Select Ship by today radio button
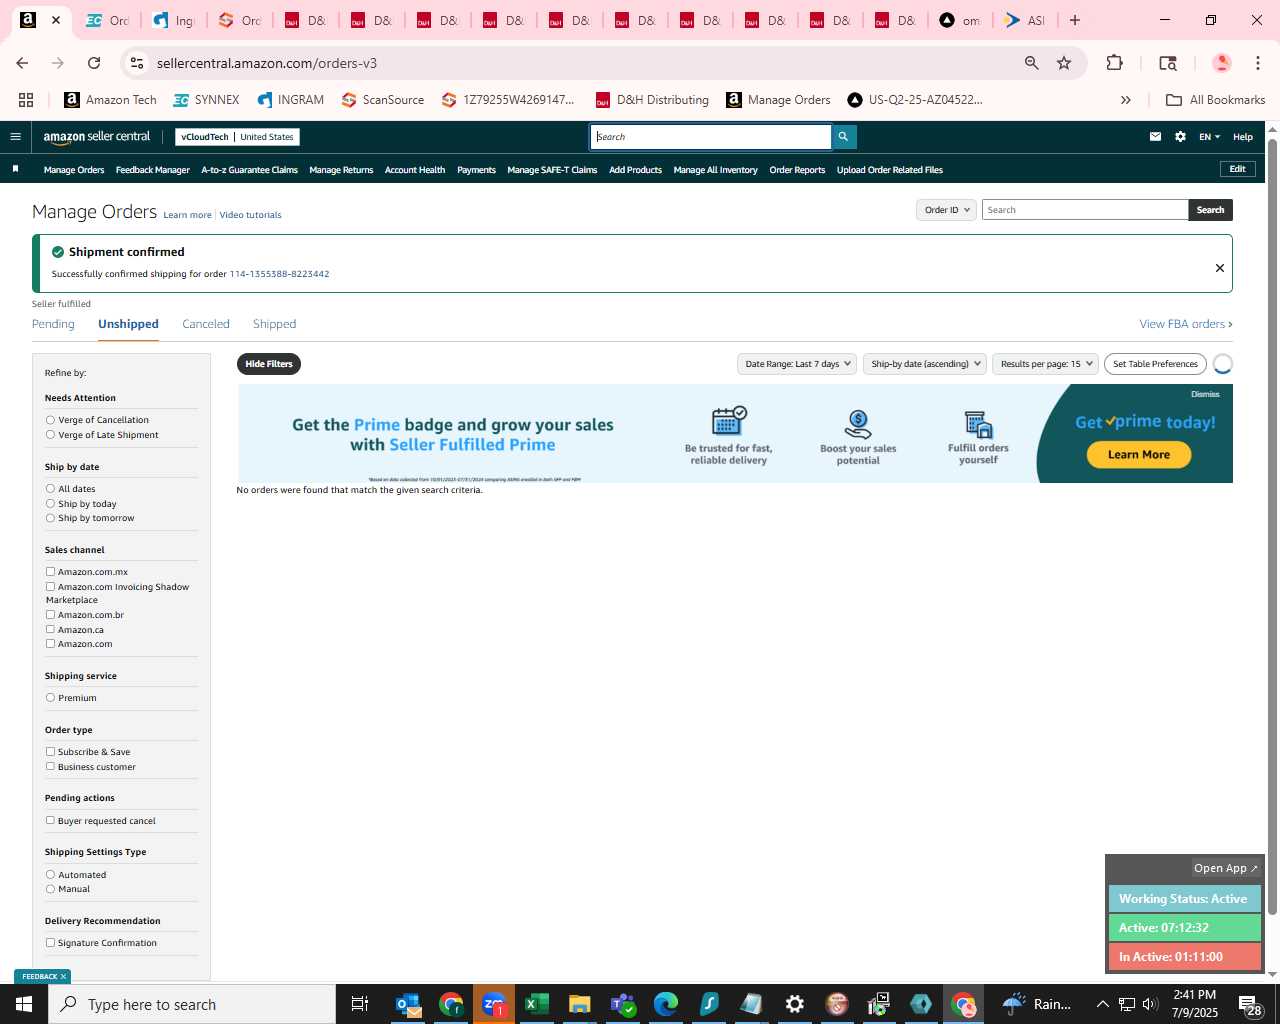This screenshot has width=1280, height=1024. tap(50, 504)
